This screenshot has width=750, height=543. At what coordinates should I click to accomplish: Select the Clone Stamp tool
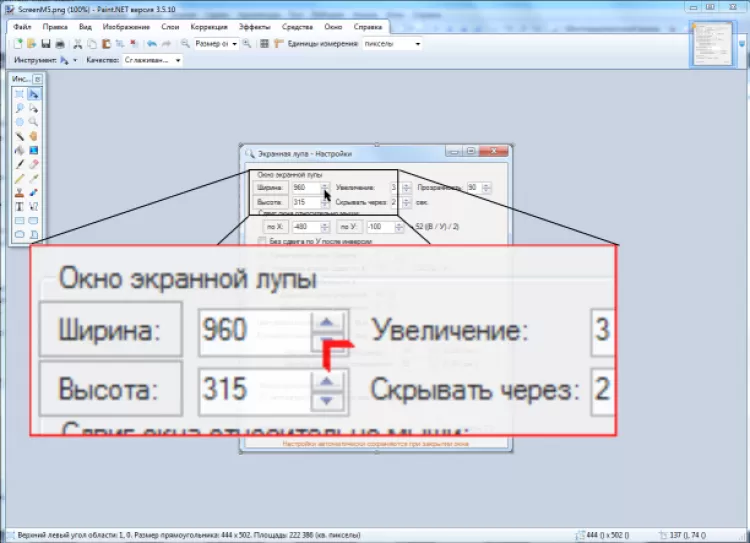(19, 191)
